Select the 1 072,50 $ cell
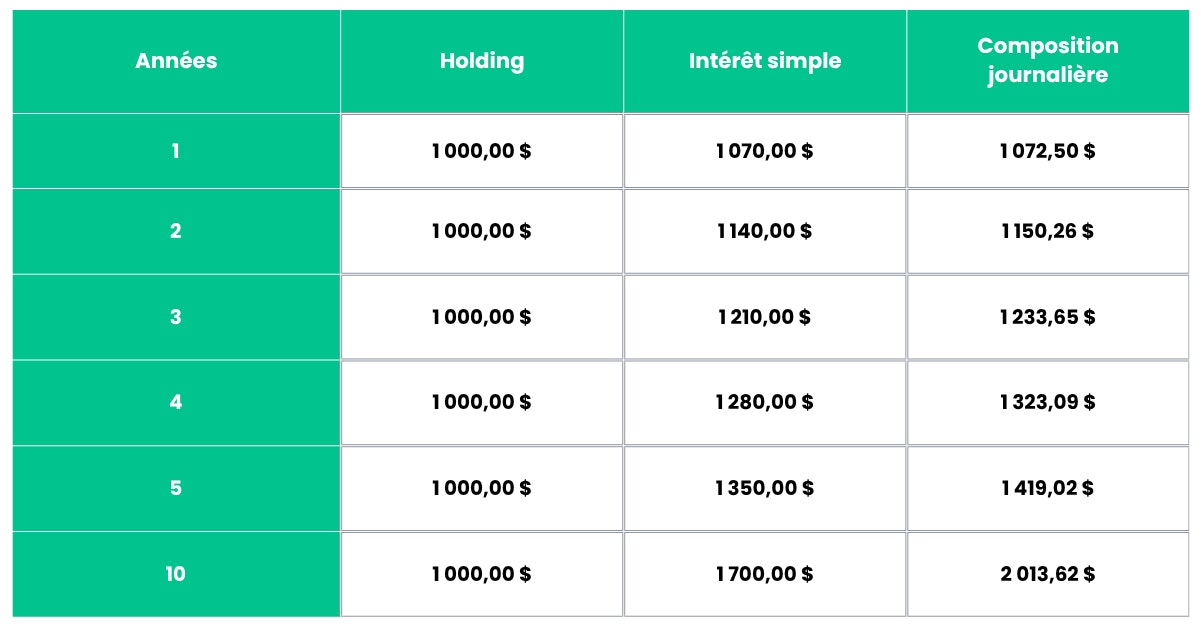Viewport: 1201px width, 628px height. 1047,152
